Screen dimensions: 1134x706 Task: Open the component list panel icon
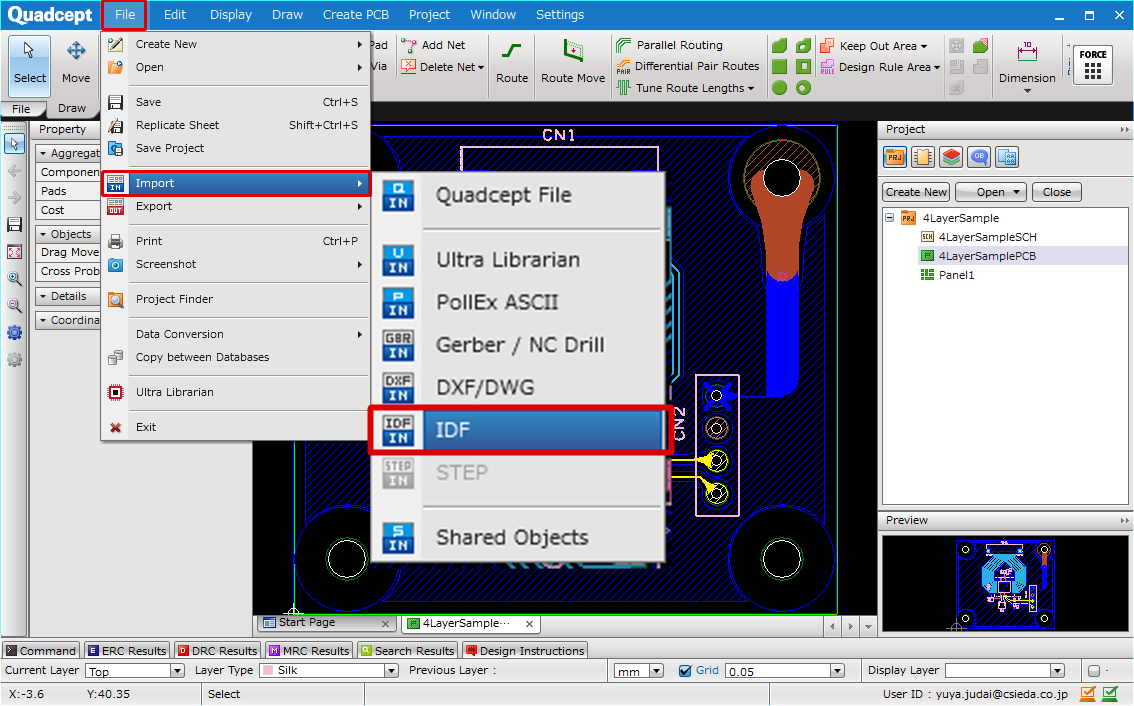click(x=923, y=157)
